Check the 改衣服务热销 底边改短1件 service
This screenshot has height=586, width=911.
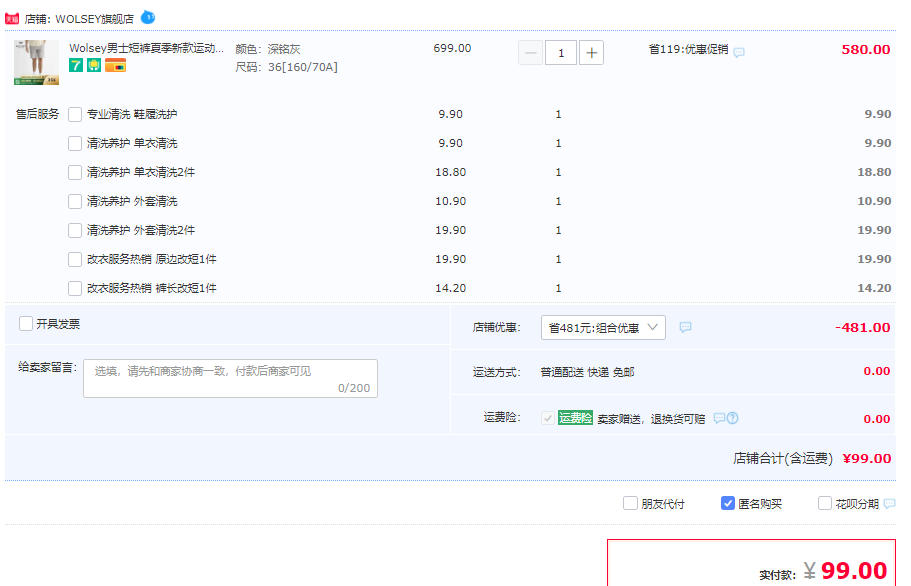coord(75,259)
